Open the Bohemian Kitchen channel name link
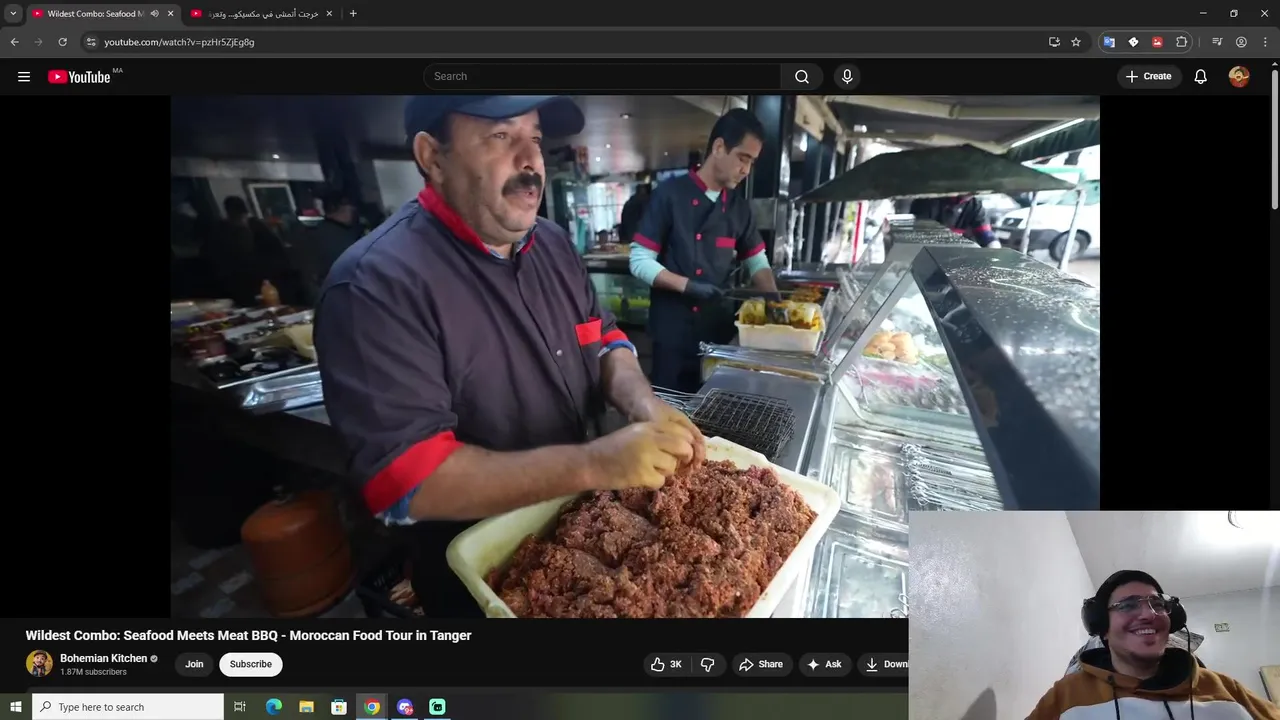Viewport: 1280px width, 720px height. pyautogui.click(x=103, y=658)
